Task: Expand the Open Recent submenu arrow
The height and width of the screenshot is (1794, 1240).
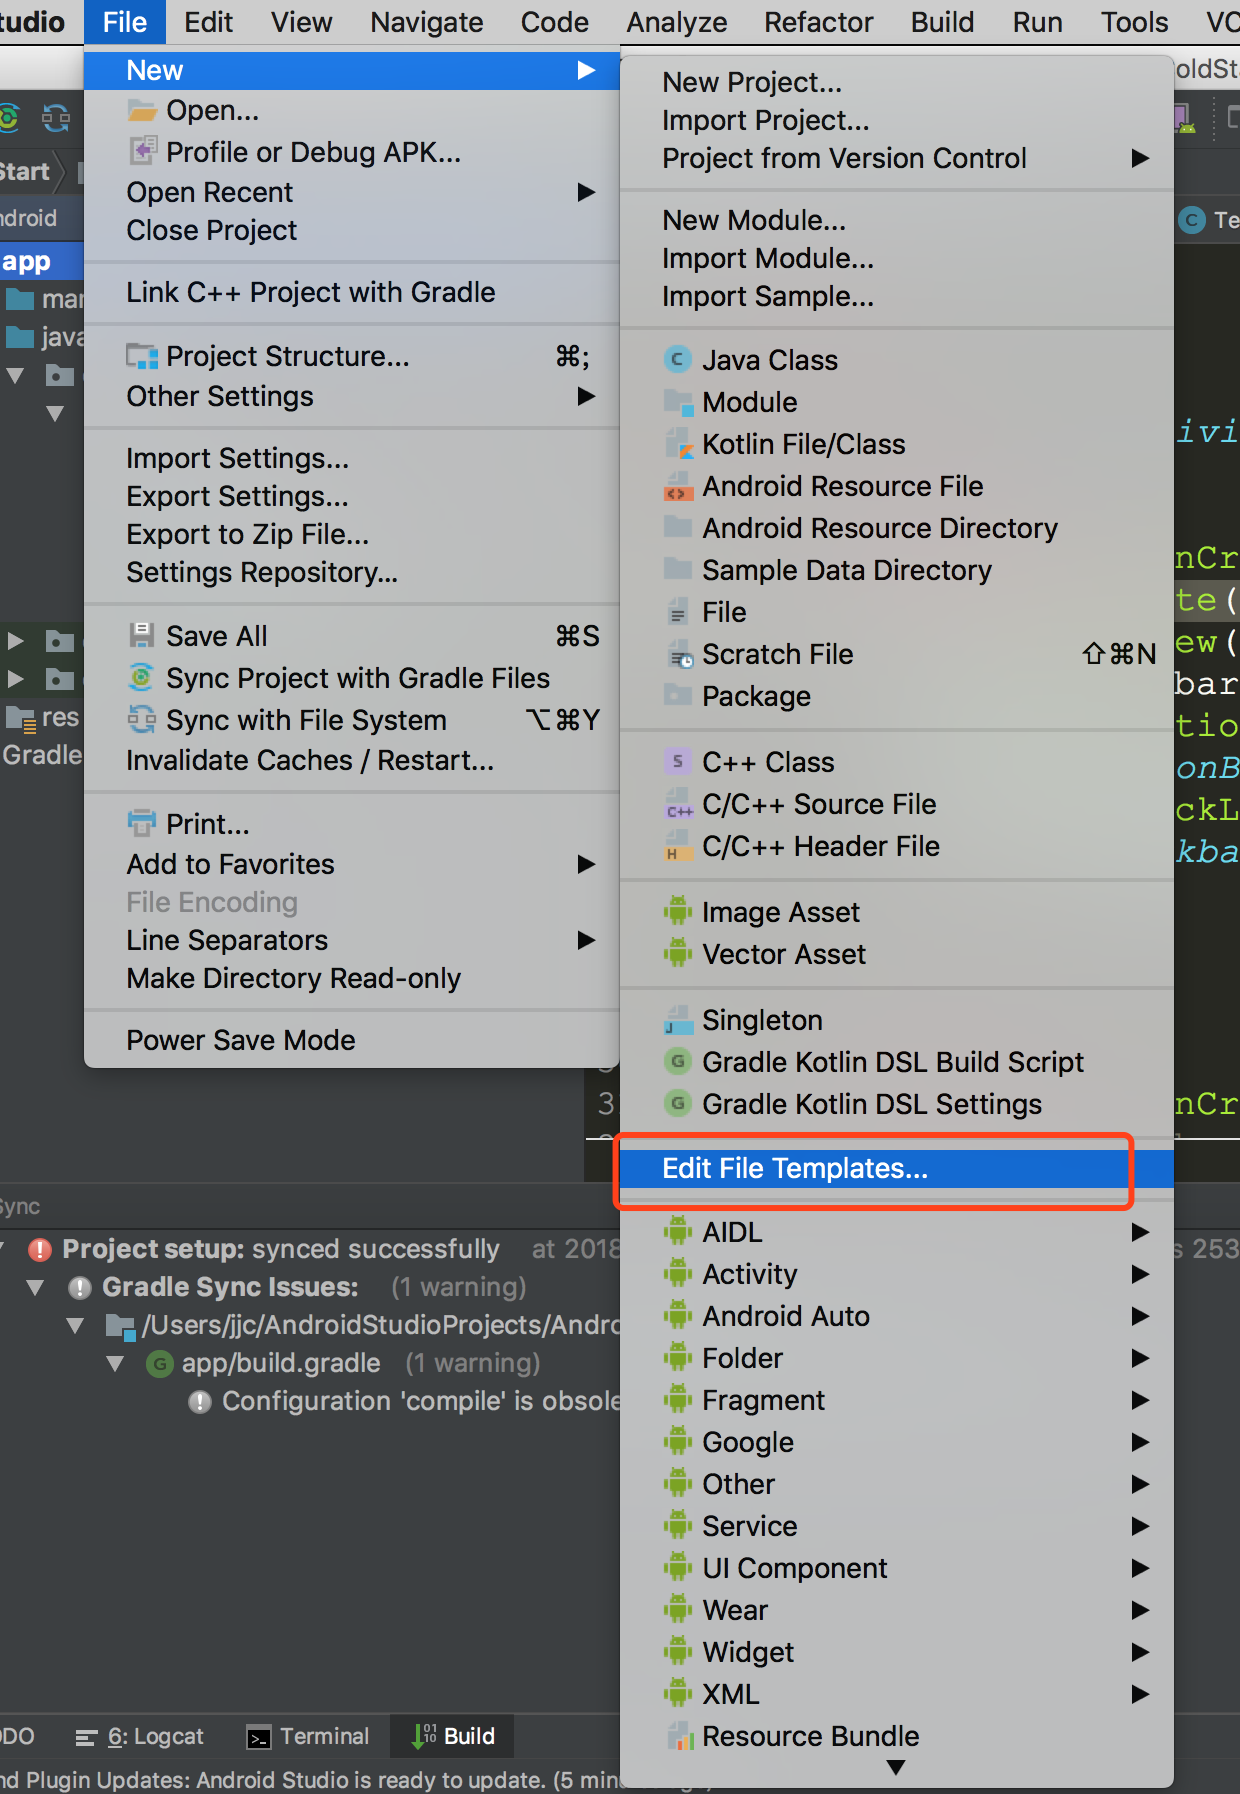Action: [x=587, y=192]
